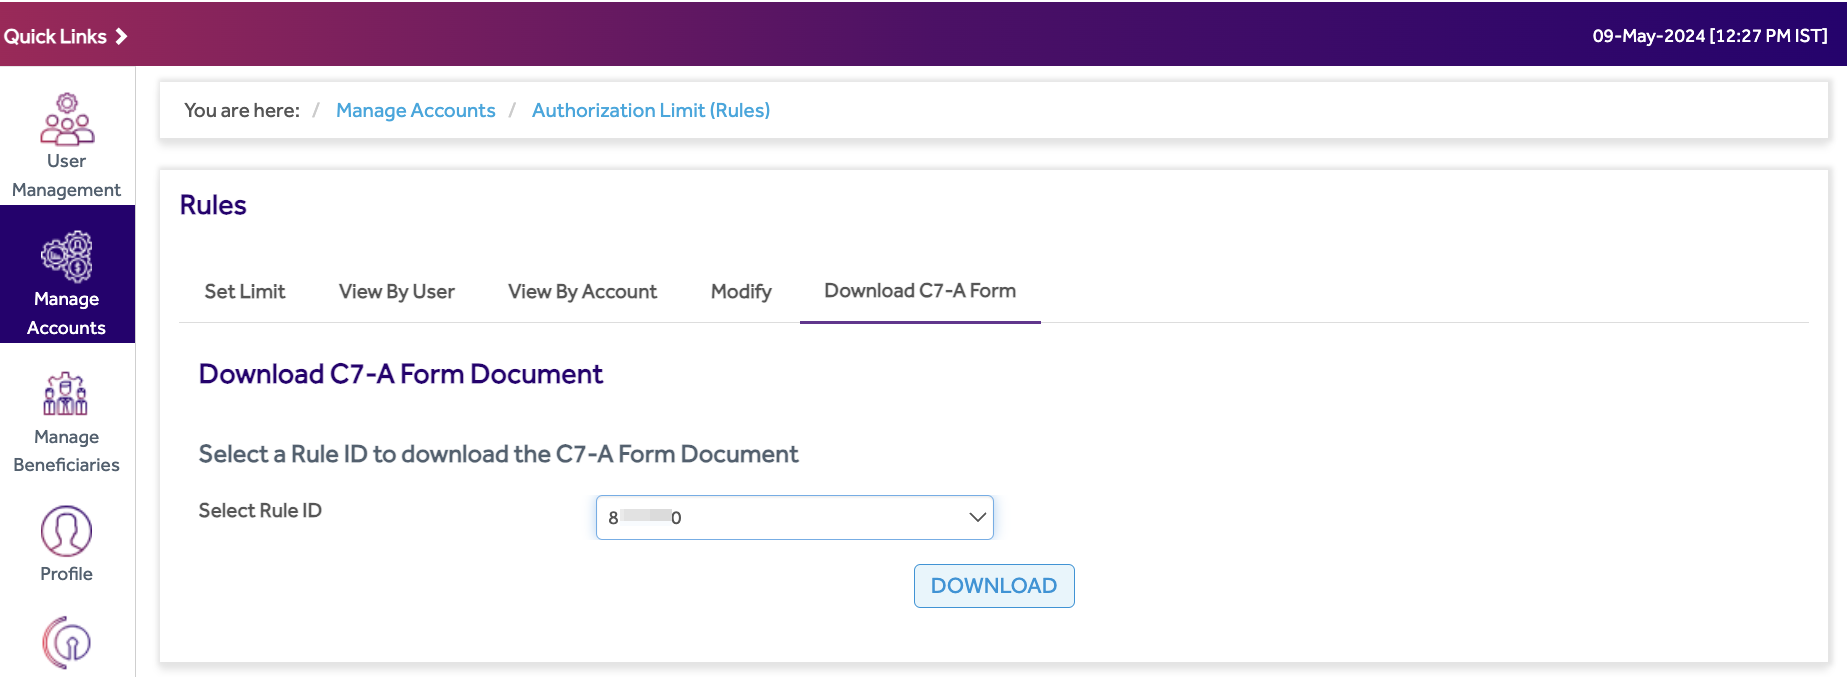Viewport: 1847px width, 677px height.
Task: Open the Profile icon in sidebar
Action: 66,531
